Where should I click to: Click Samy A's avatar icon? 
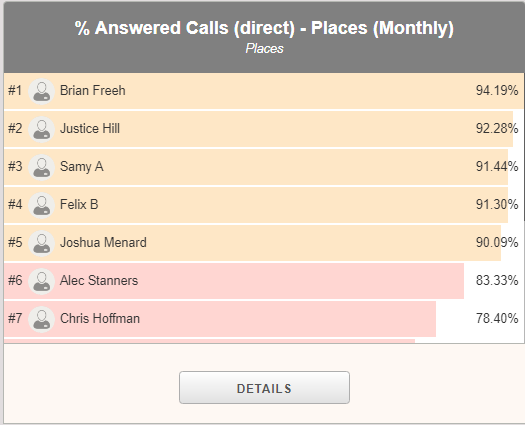(42, 167)
